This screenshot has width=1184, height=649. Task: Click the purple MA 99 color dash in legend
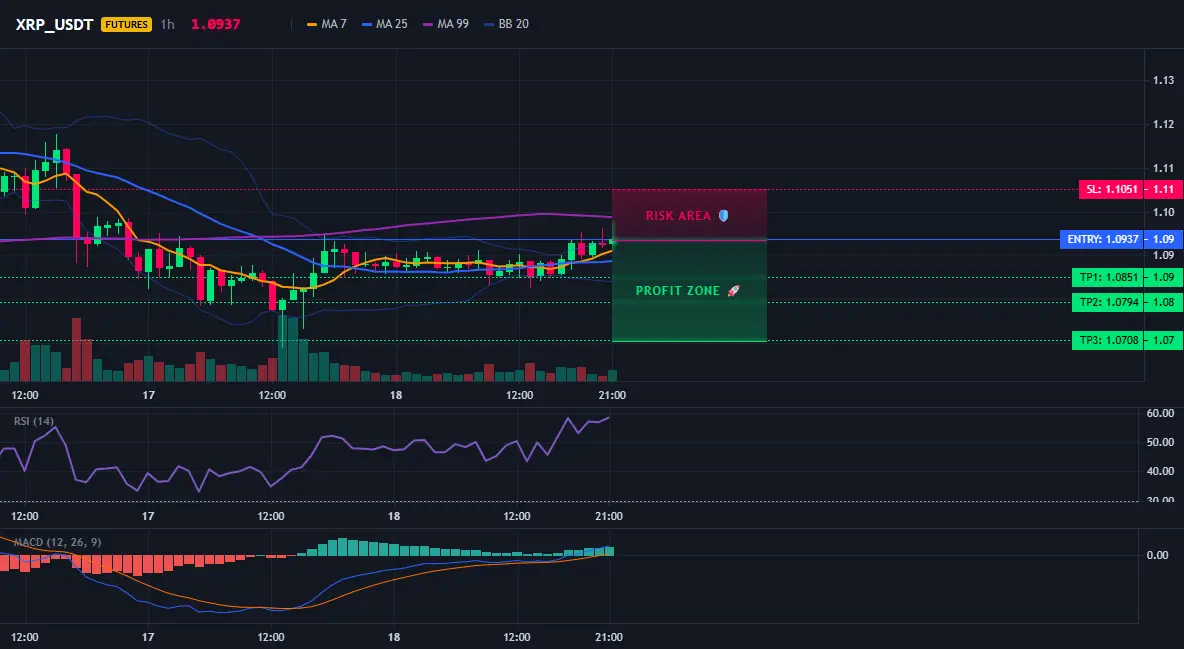coord(428,24)
